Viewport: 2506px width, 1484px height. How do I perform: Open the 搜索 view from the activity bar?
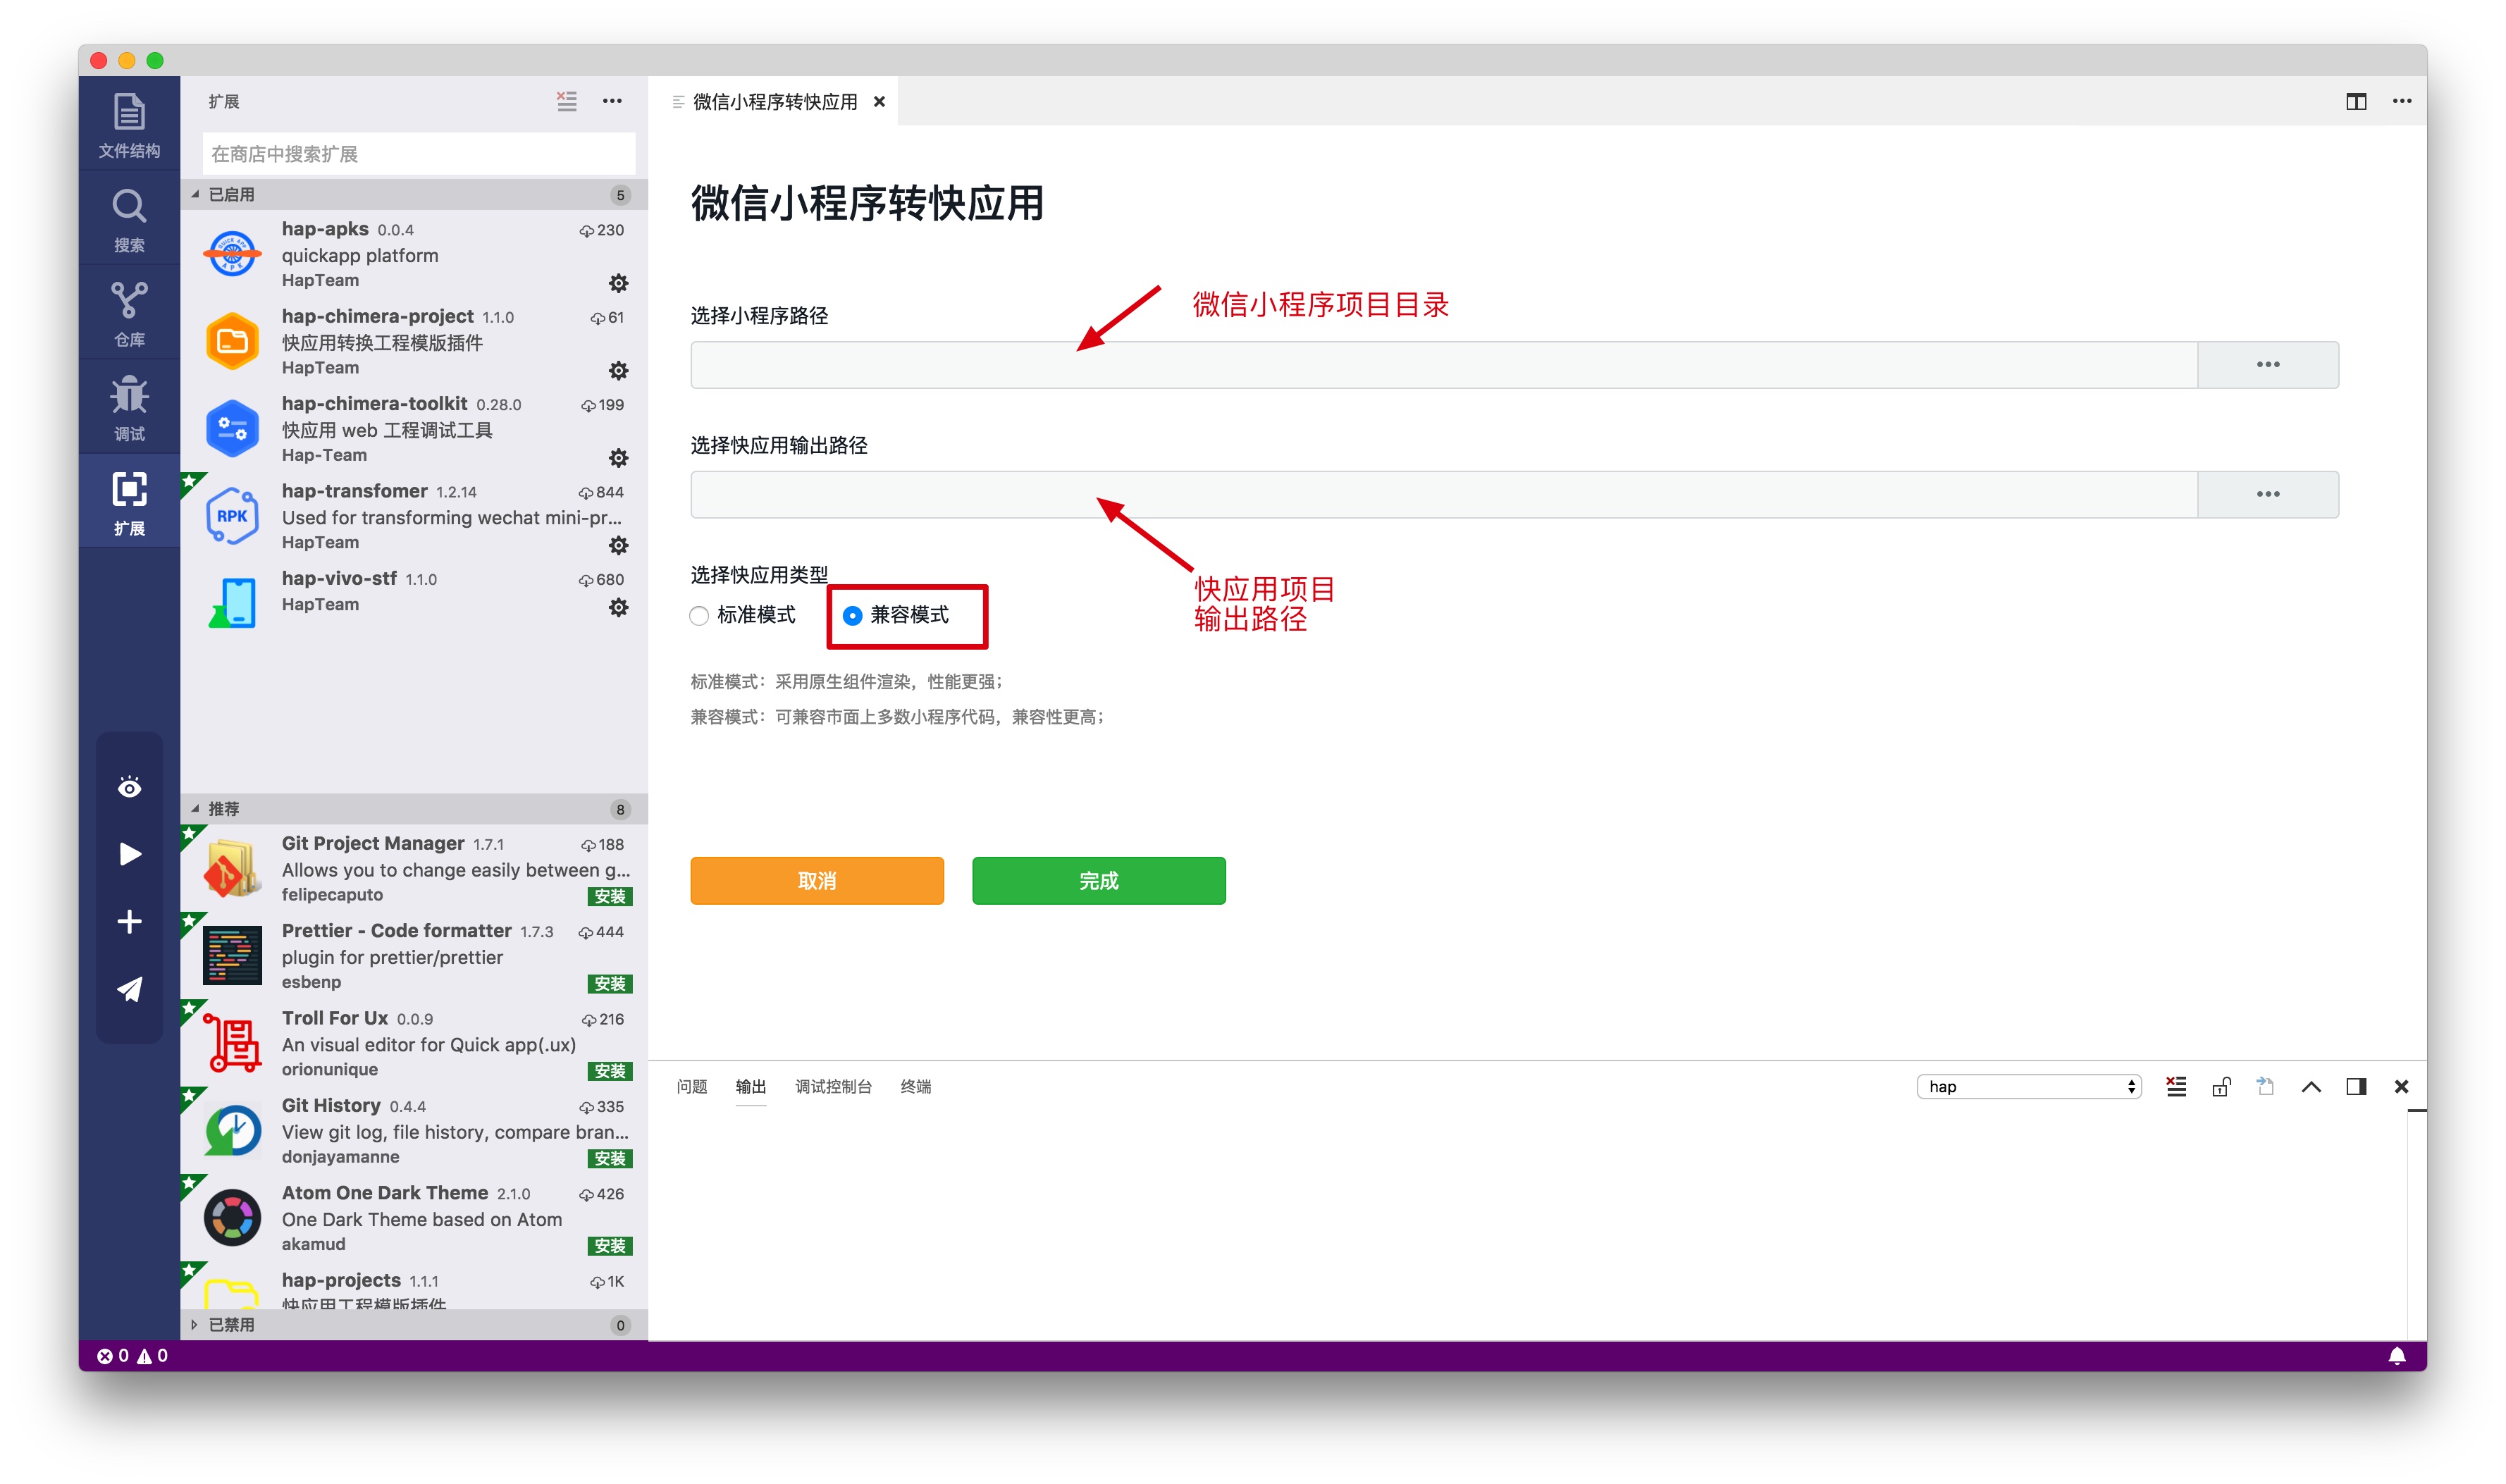tap(129, 218)
